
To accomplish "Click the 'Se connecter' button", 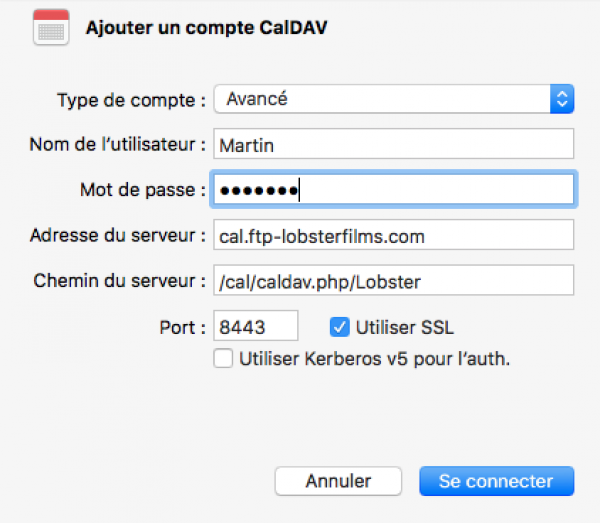I will tap(496, 481).
